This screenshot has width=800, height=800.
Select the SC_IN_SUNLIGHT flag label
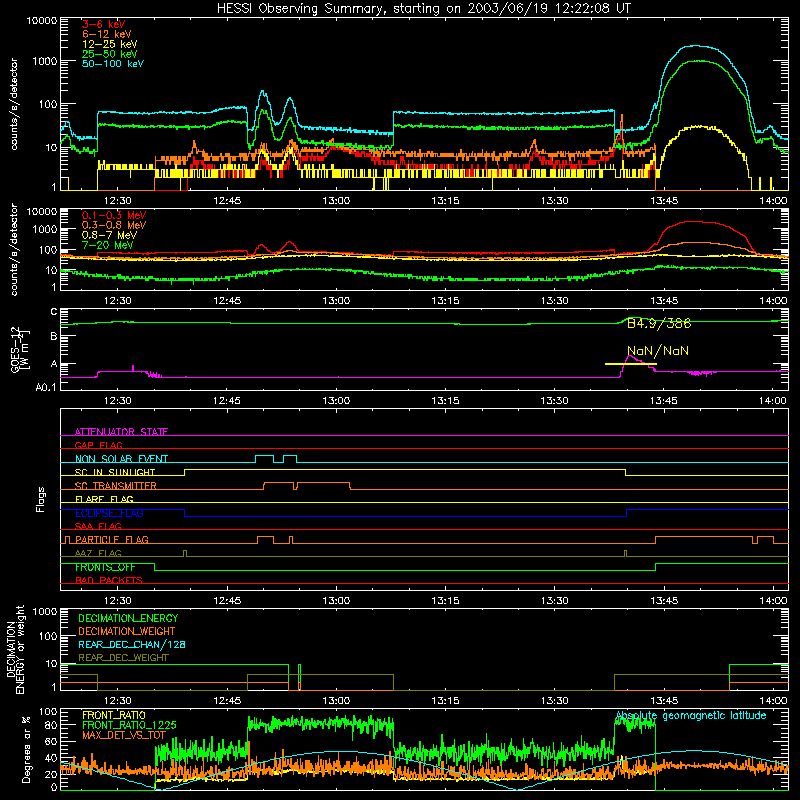[115, 472]
